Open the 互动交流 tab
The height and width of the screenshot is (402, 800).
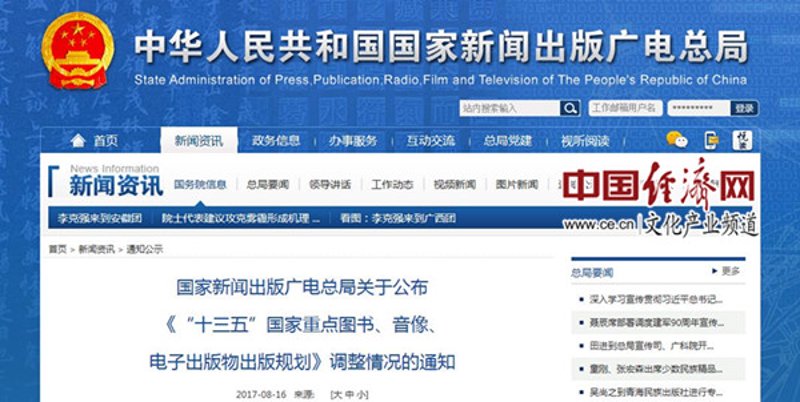click(431, 141)
